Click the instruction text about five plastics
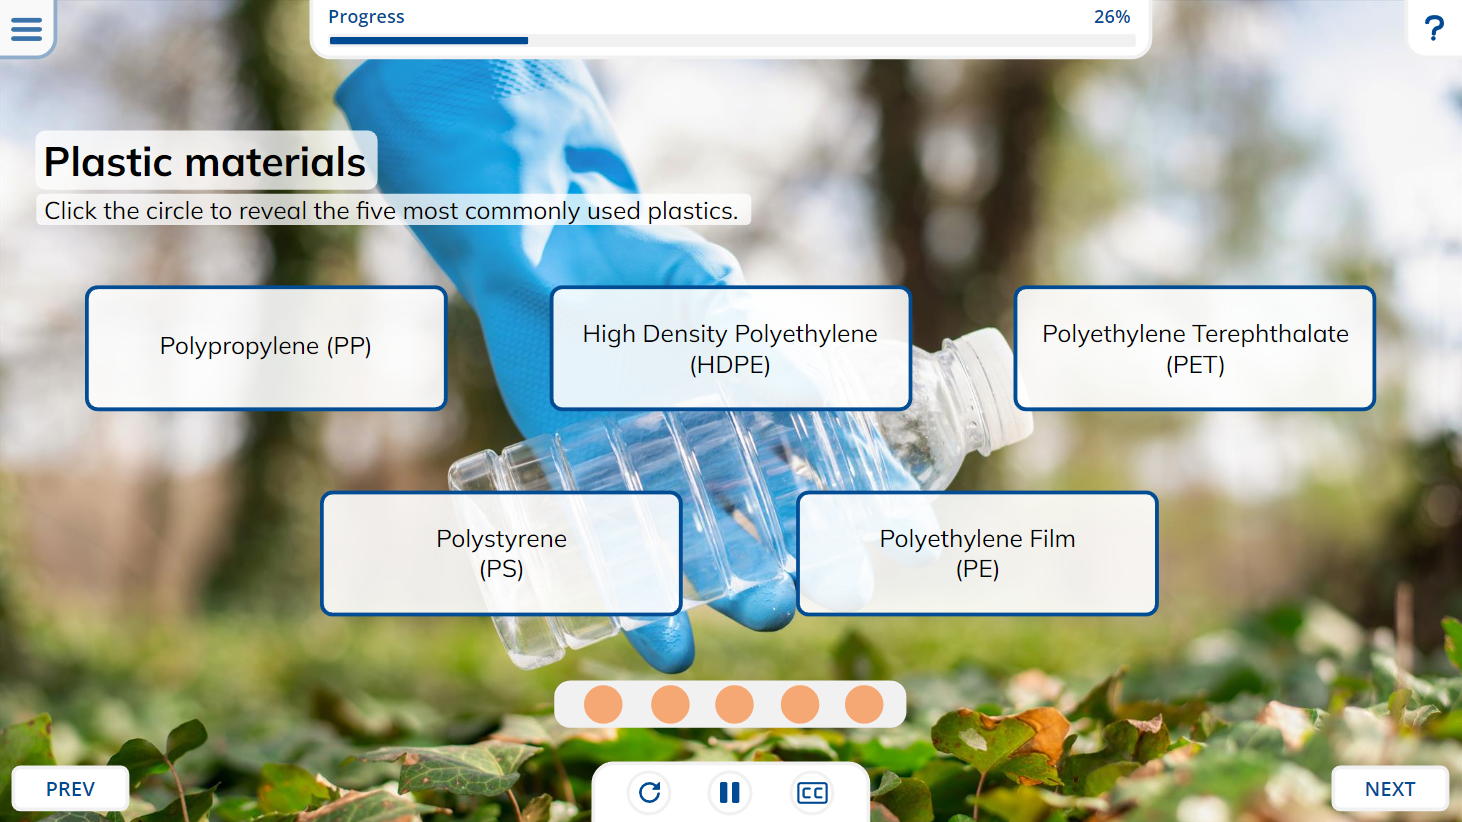The width and height of the screenshot is (1462, 822). tap(391, 211)
